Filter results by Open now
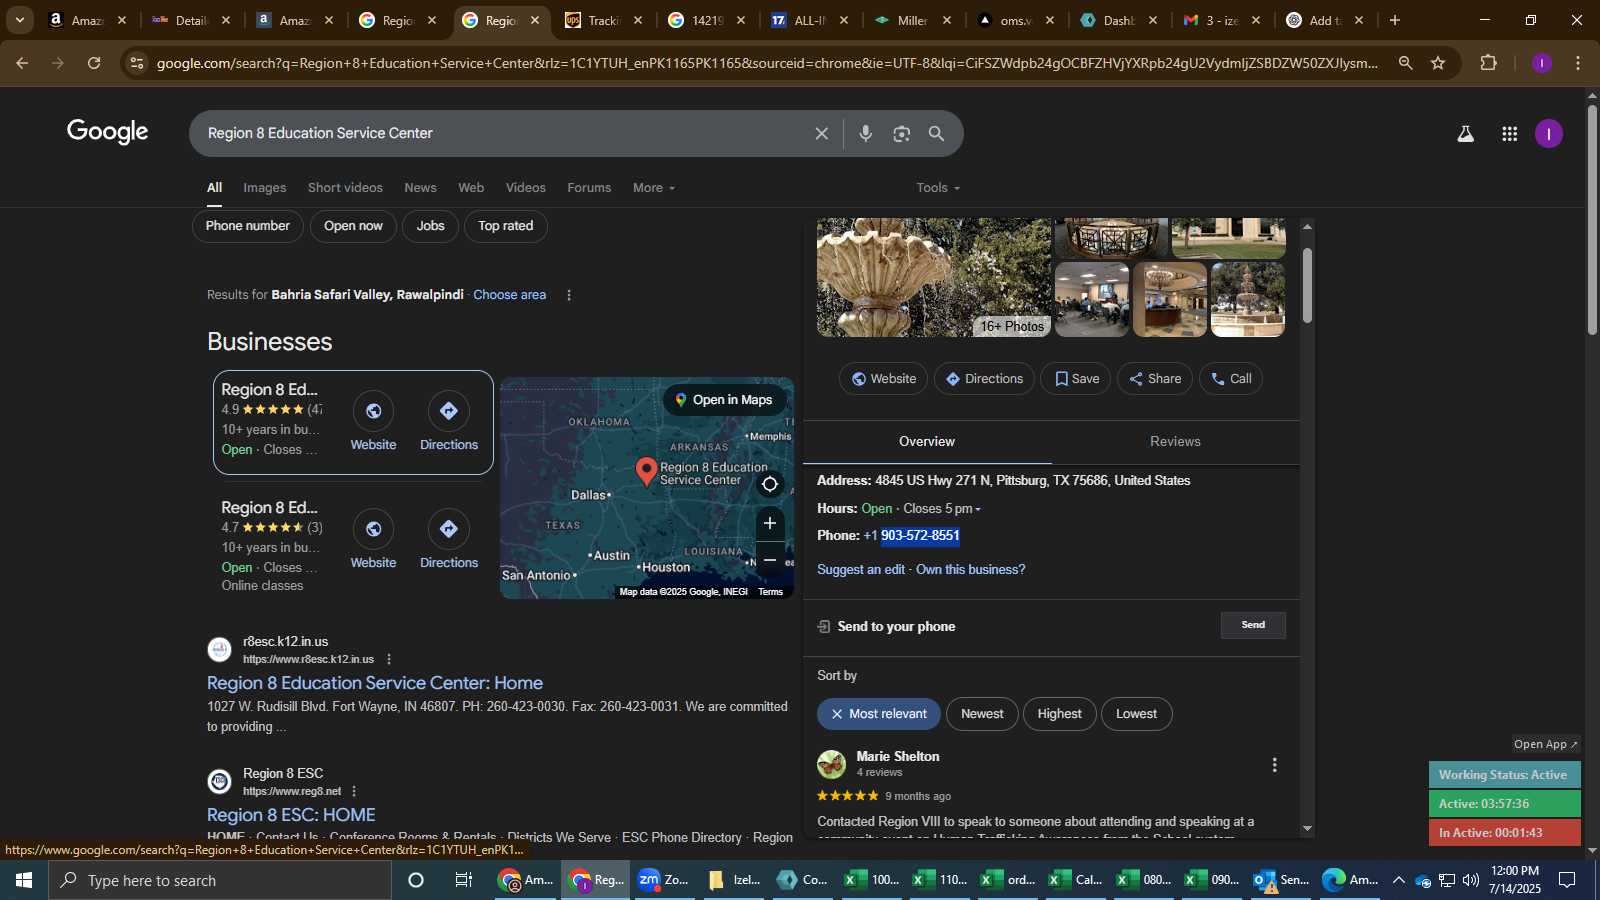The height and width of the screenshot is (900, 1600). click(x=353, y=226)
